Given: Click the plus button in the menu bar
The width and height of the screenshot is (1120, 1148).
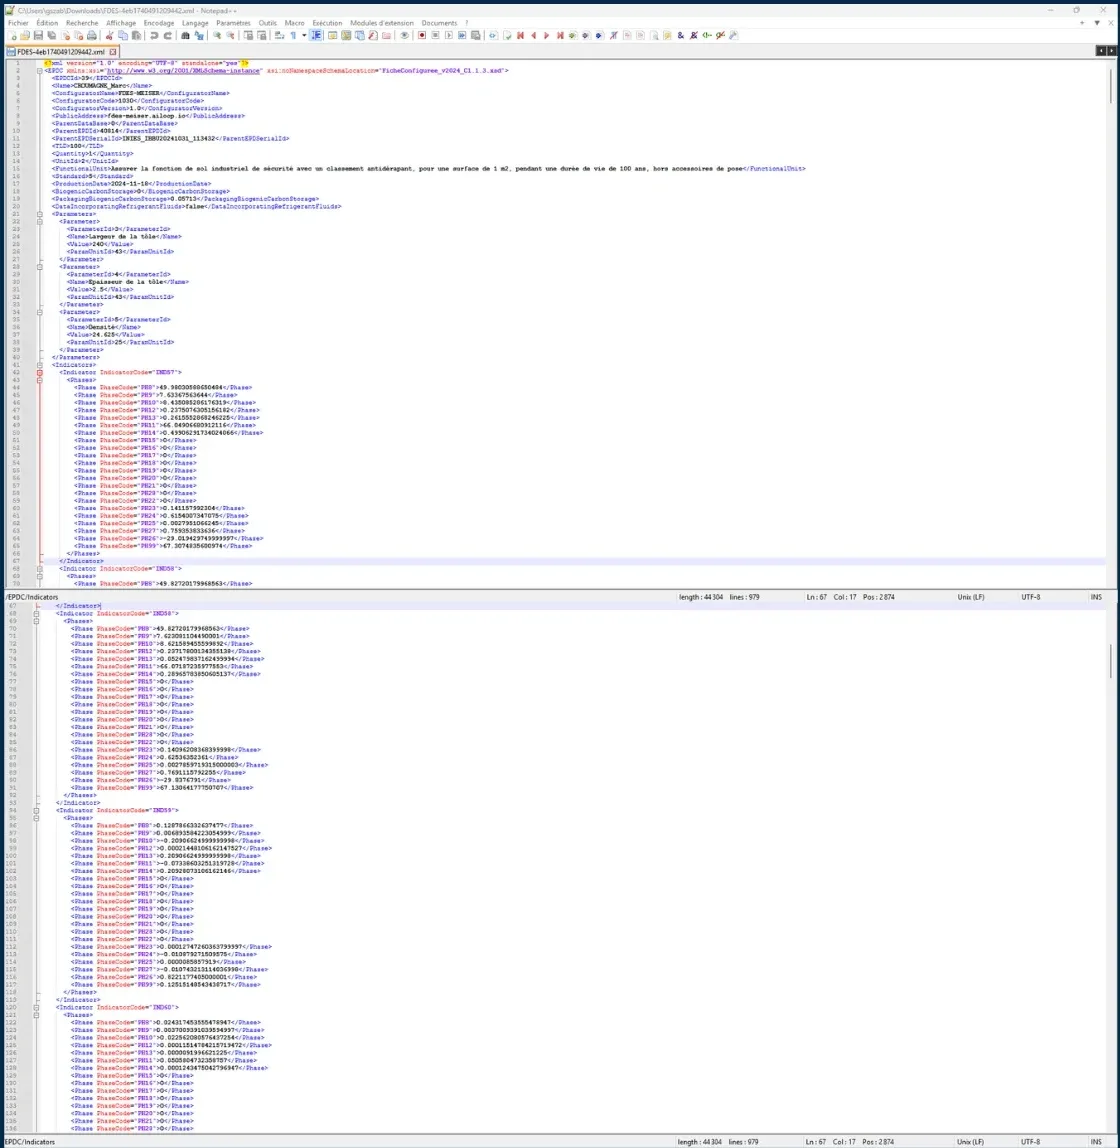Looking at the screenshot, I should point(1082,23).
